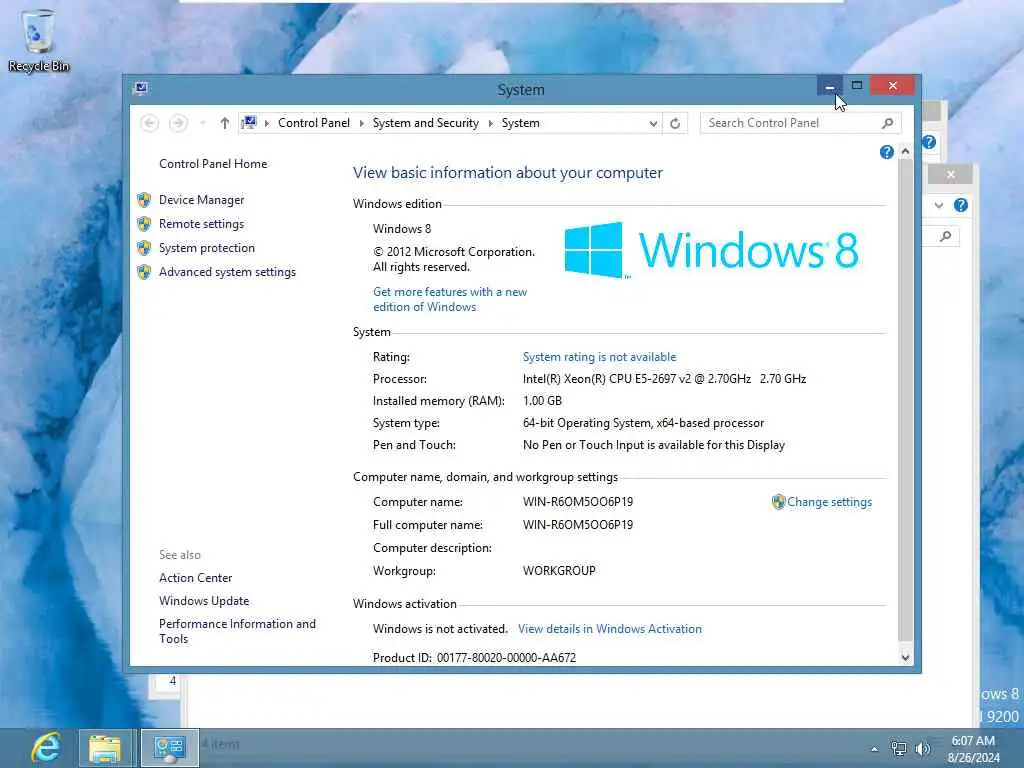
Task: Select the Product ID 00177-80020-00000-AA672 text
Action: click(x=506, y=658)
